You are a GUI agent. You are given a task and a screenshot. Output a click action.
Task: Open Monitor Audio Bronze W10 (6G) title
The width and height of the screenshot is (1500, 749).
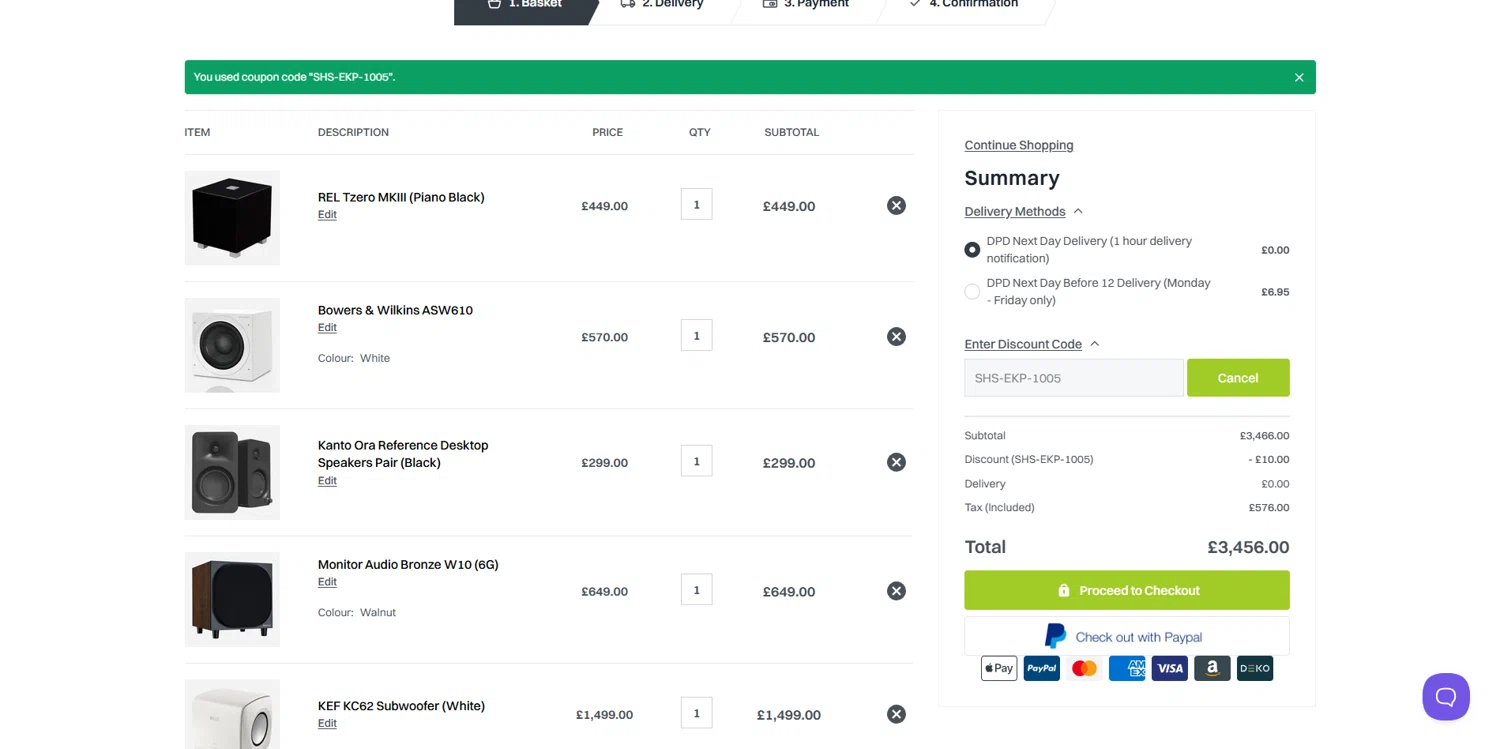[x=408, y=565]
